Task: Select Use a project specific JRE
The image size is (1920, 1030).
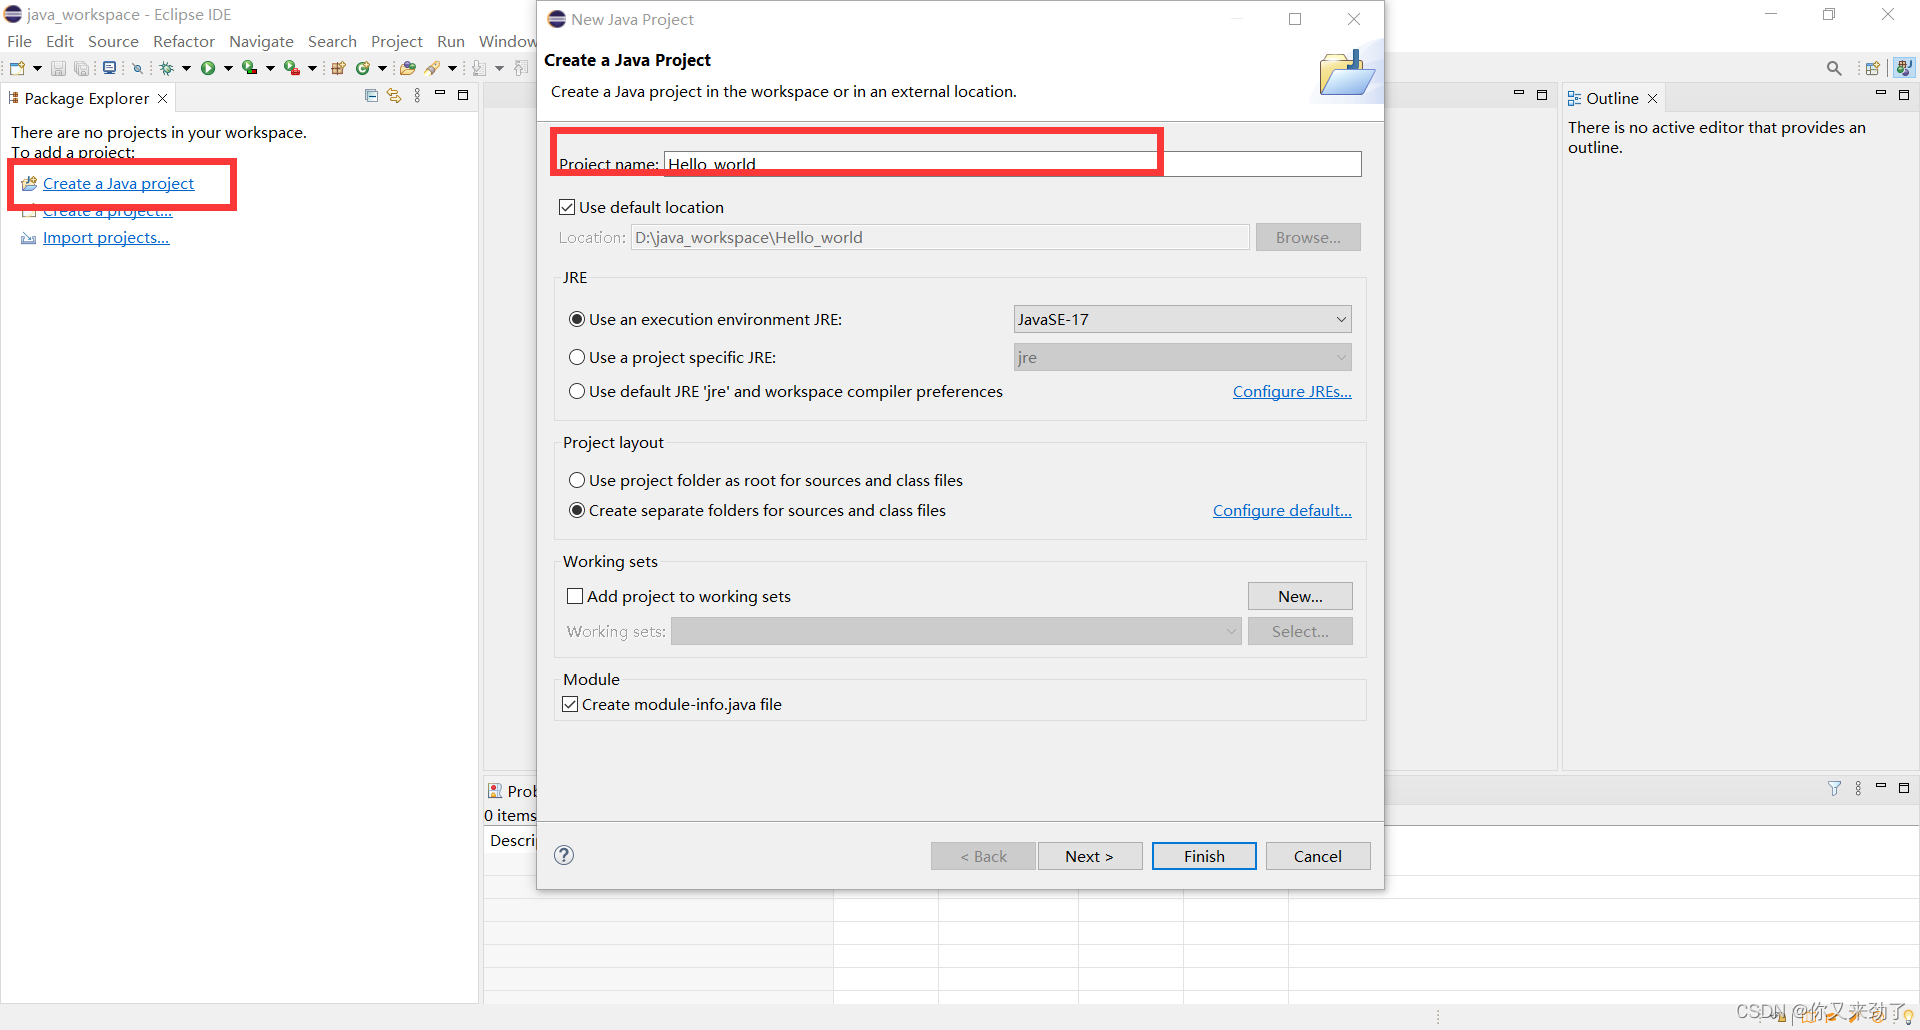Action: click(x=577, y=357)
